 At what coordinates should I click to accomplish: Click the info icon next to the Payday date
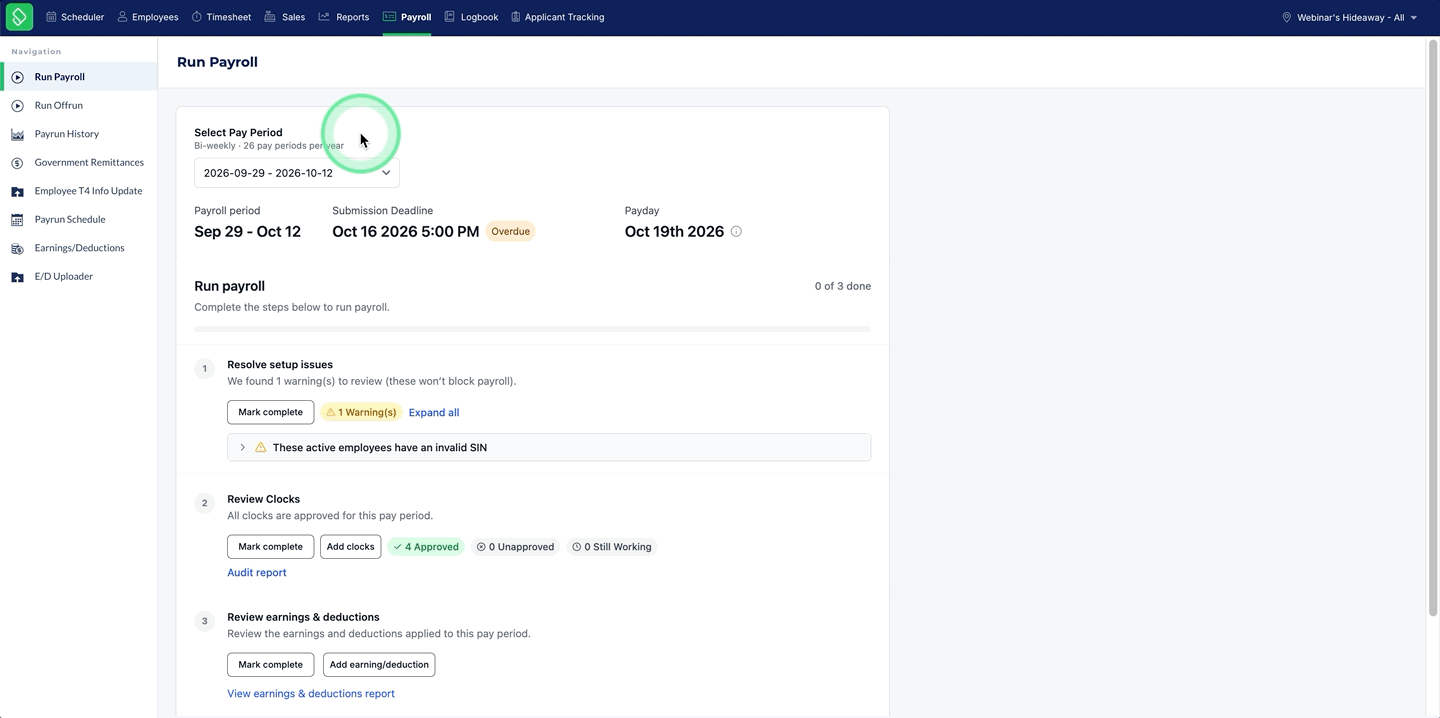[736, 232]
